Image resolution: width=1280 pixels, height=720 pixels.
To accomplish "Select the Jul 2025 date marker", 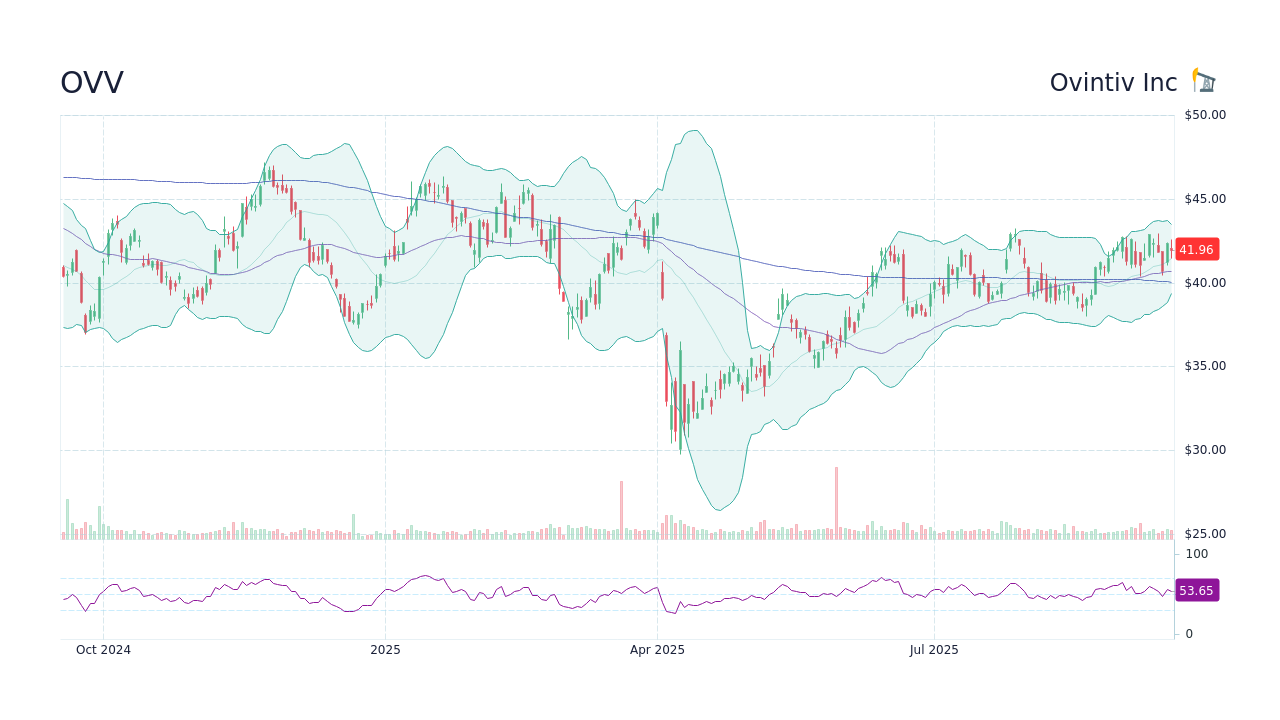I will click(934, 650).
